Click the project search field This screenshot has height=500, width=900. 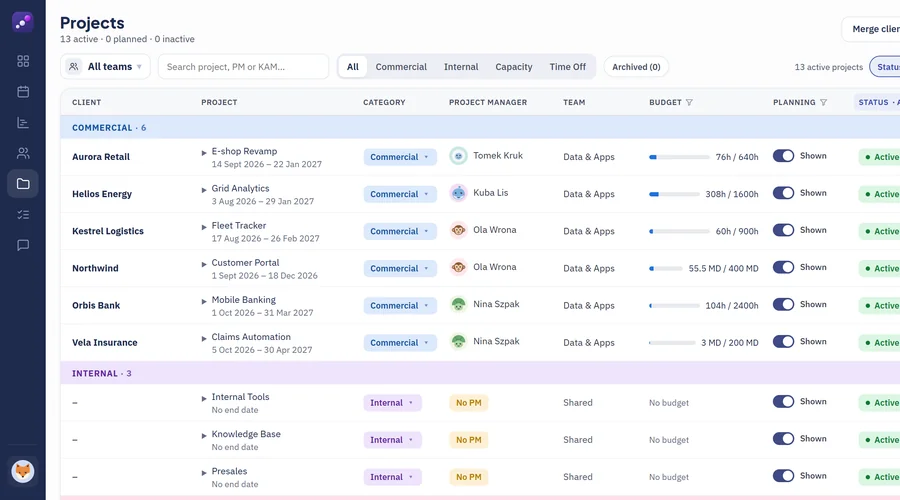click(x=243, y=67)
